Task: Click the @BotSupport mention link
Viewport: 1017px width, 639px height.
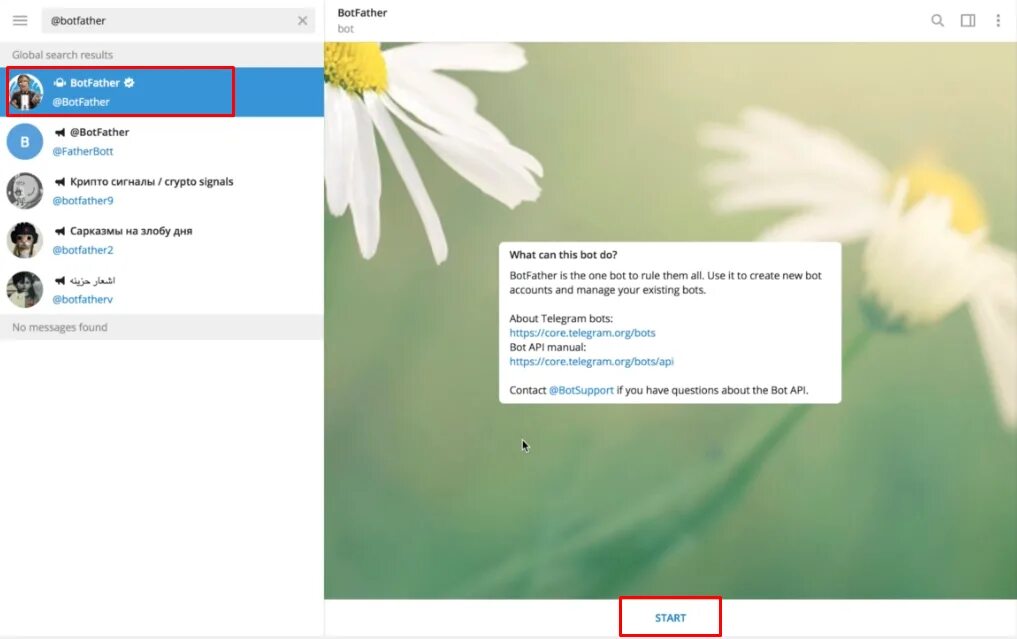Action: coord(580,390)
